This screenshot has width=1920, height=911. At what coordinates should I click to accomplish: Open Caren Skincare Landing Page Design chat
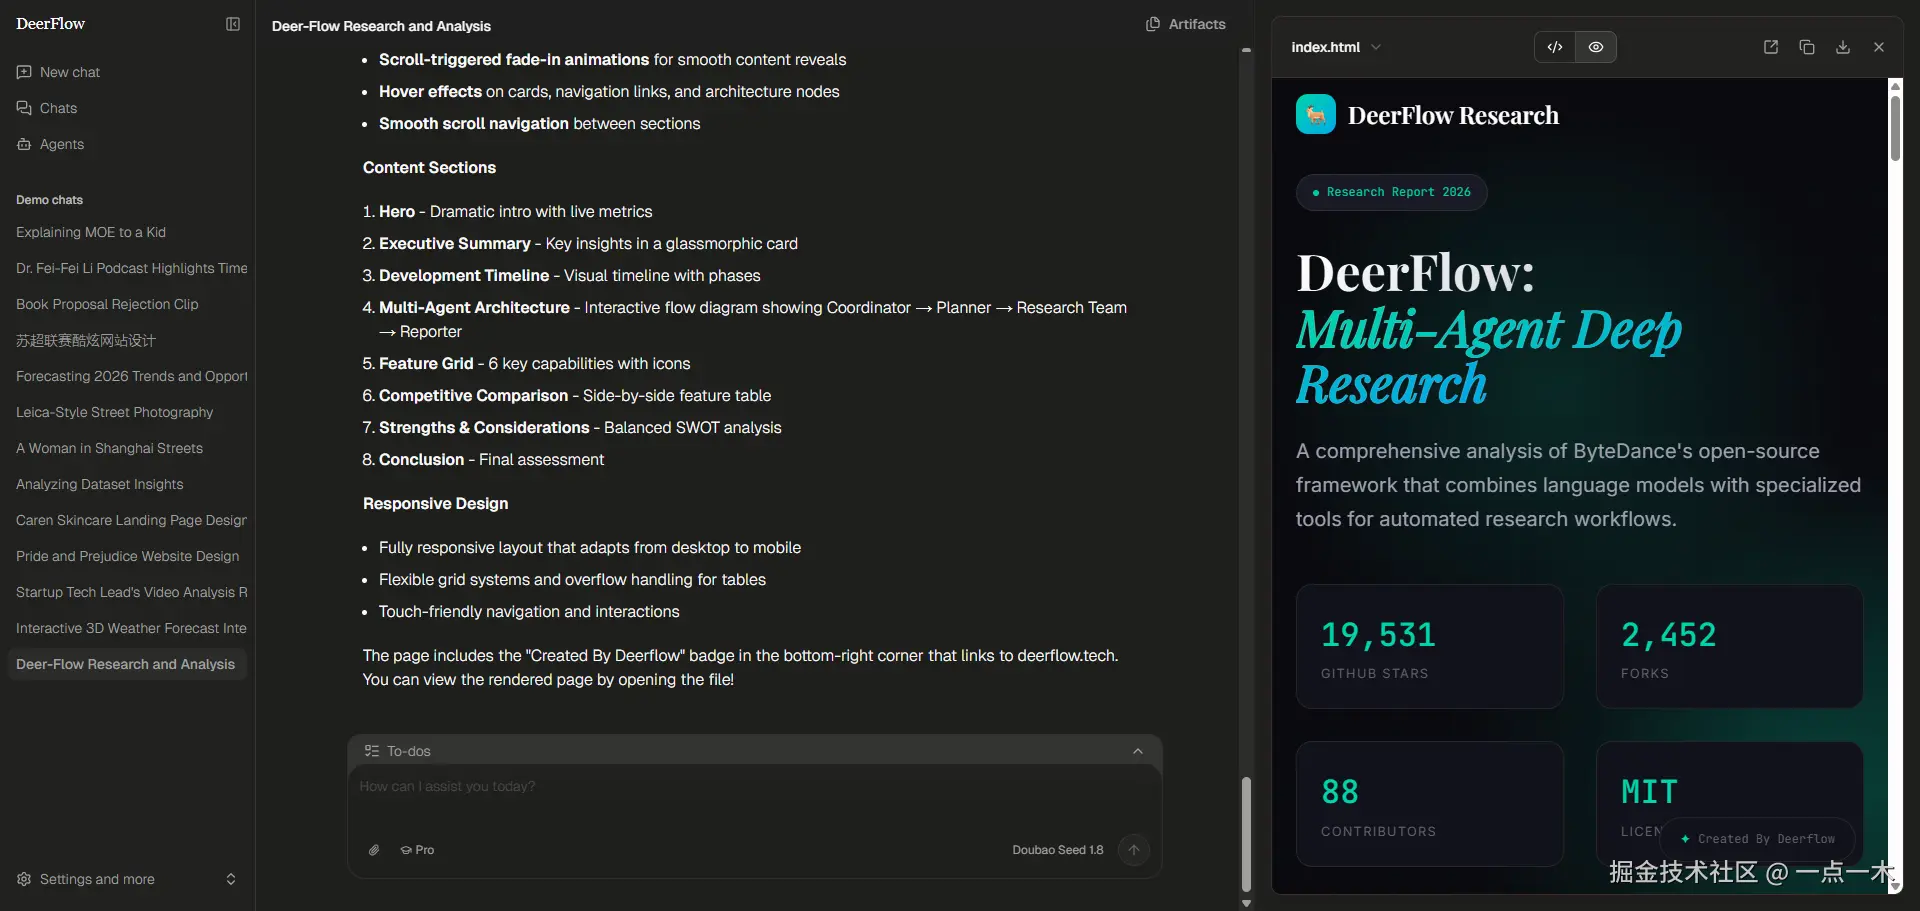click(x=127, y=520)
